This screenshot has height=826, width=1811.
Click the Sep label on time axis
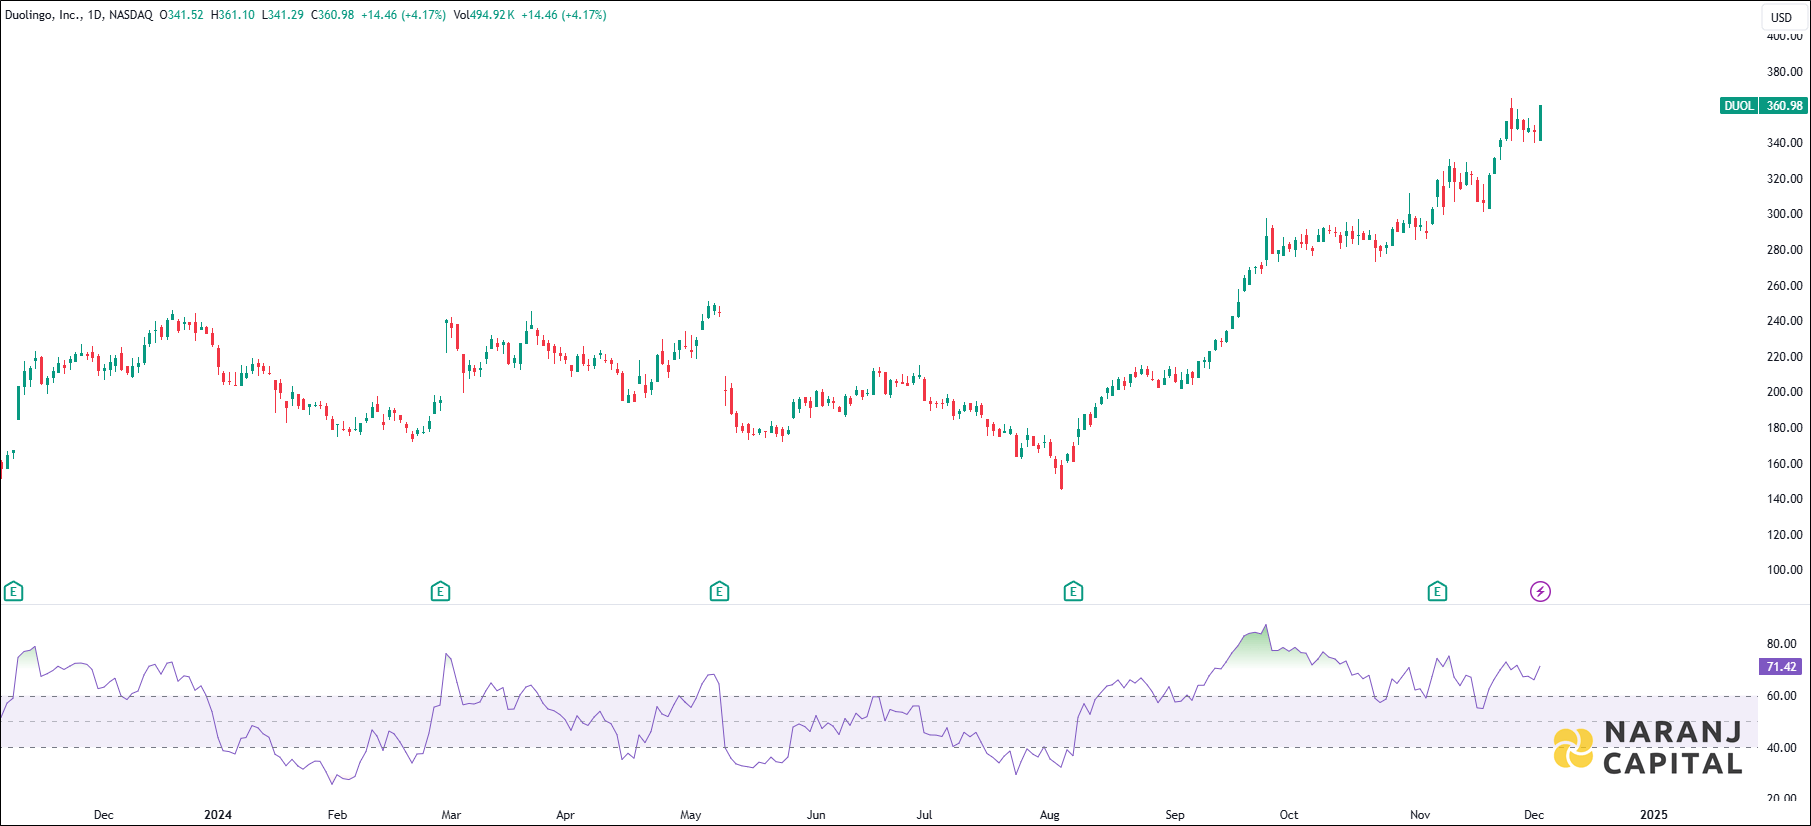tap(1175, 815)
